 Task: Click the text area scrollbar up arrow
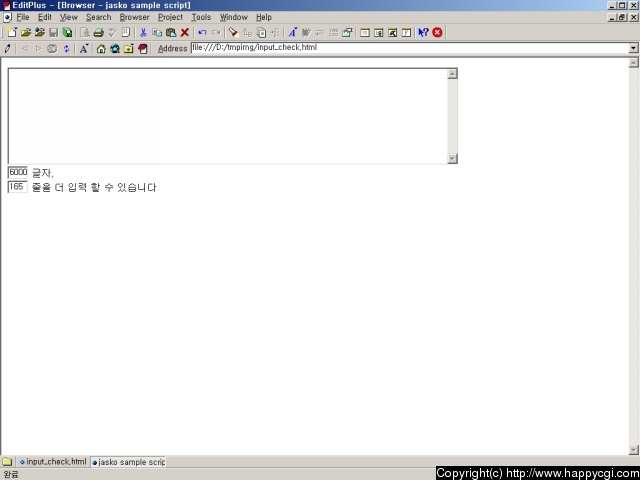[452, 74]
